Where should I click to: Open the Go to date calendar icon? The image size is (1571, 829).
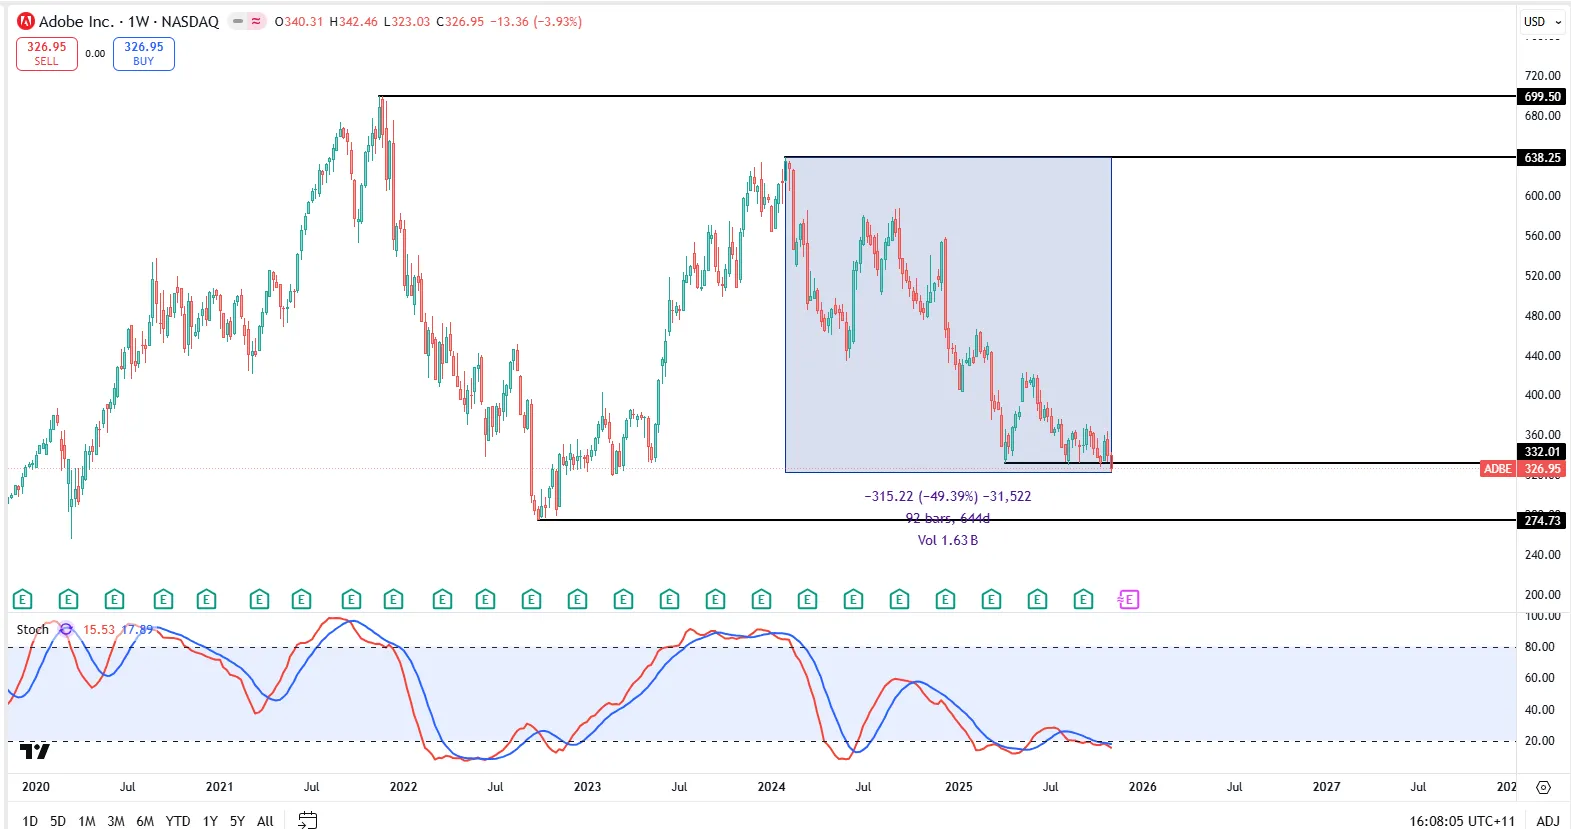[x=308, y=820]
